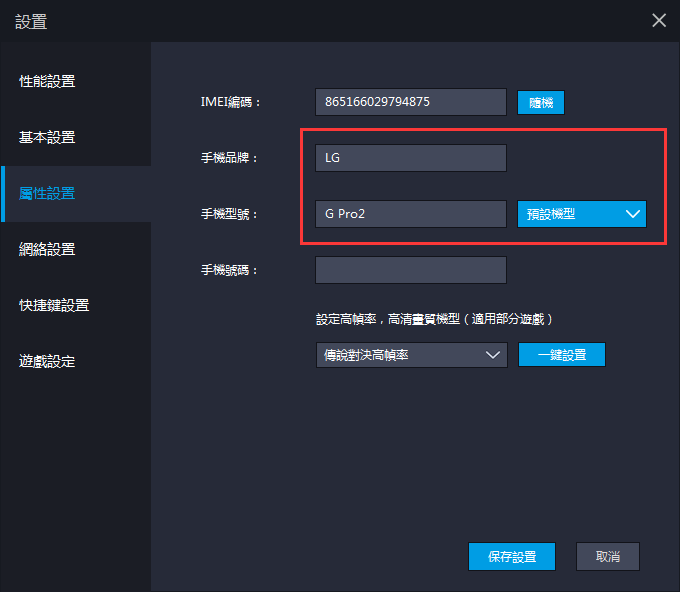Open the 基本設置 section
This screenshot has height=592, width=680.
point(48,137)
